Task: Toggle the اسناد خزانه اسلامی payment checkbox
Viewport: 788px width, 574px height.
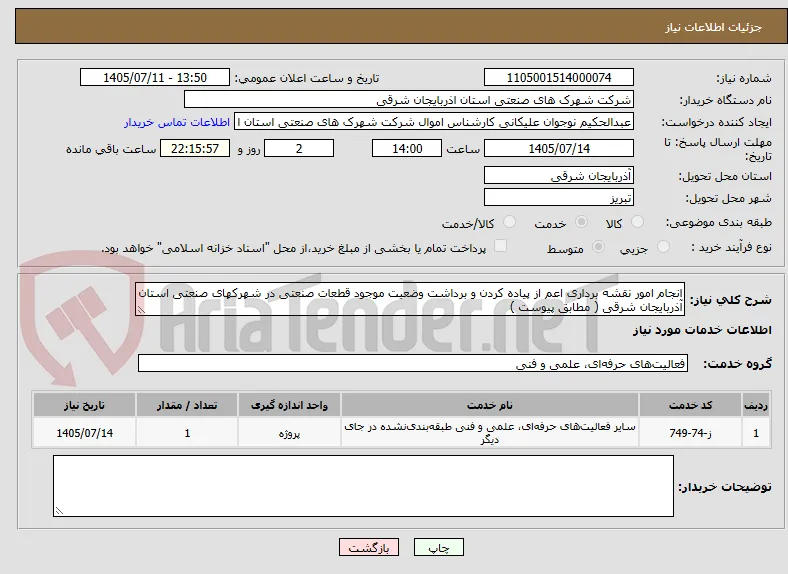Action: [x=500, y=246]
